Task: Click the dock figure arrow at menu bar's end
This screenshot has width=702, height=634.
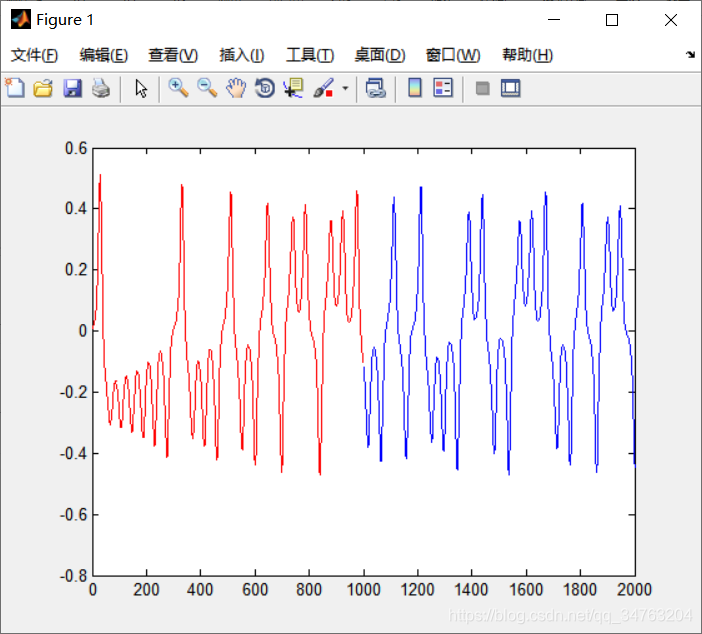Action: coord(690,55)
